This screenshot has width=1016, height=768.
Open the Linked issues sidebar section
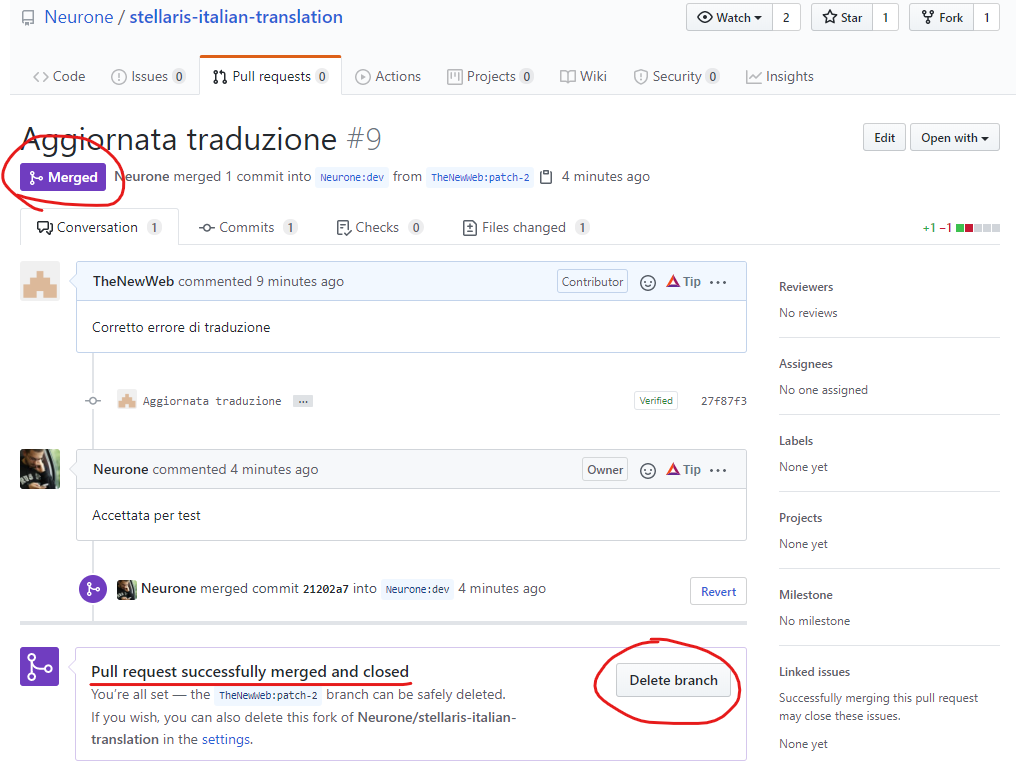pyautogui.click(x=814, y=672)
